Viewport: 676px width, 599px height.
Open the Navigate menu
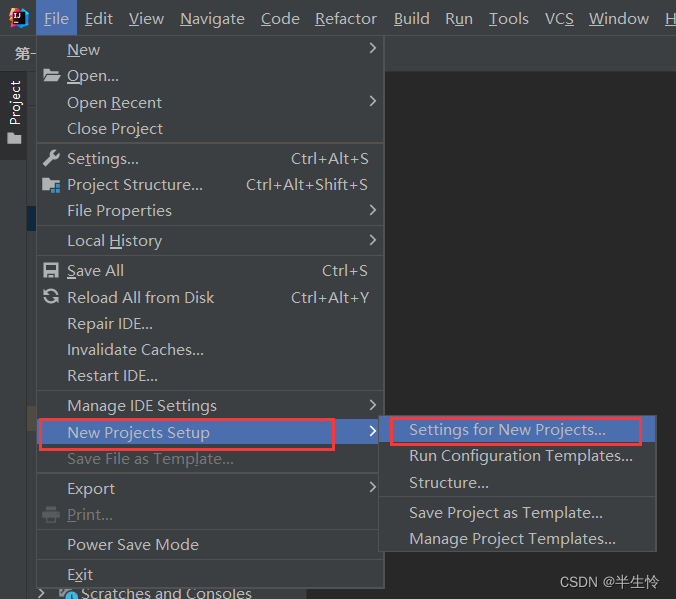pos(212,19)
